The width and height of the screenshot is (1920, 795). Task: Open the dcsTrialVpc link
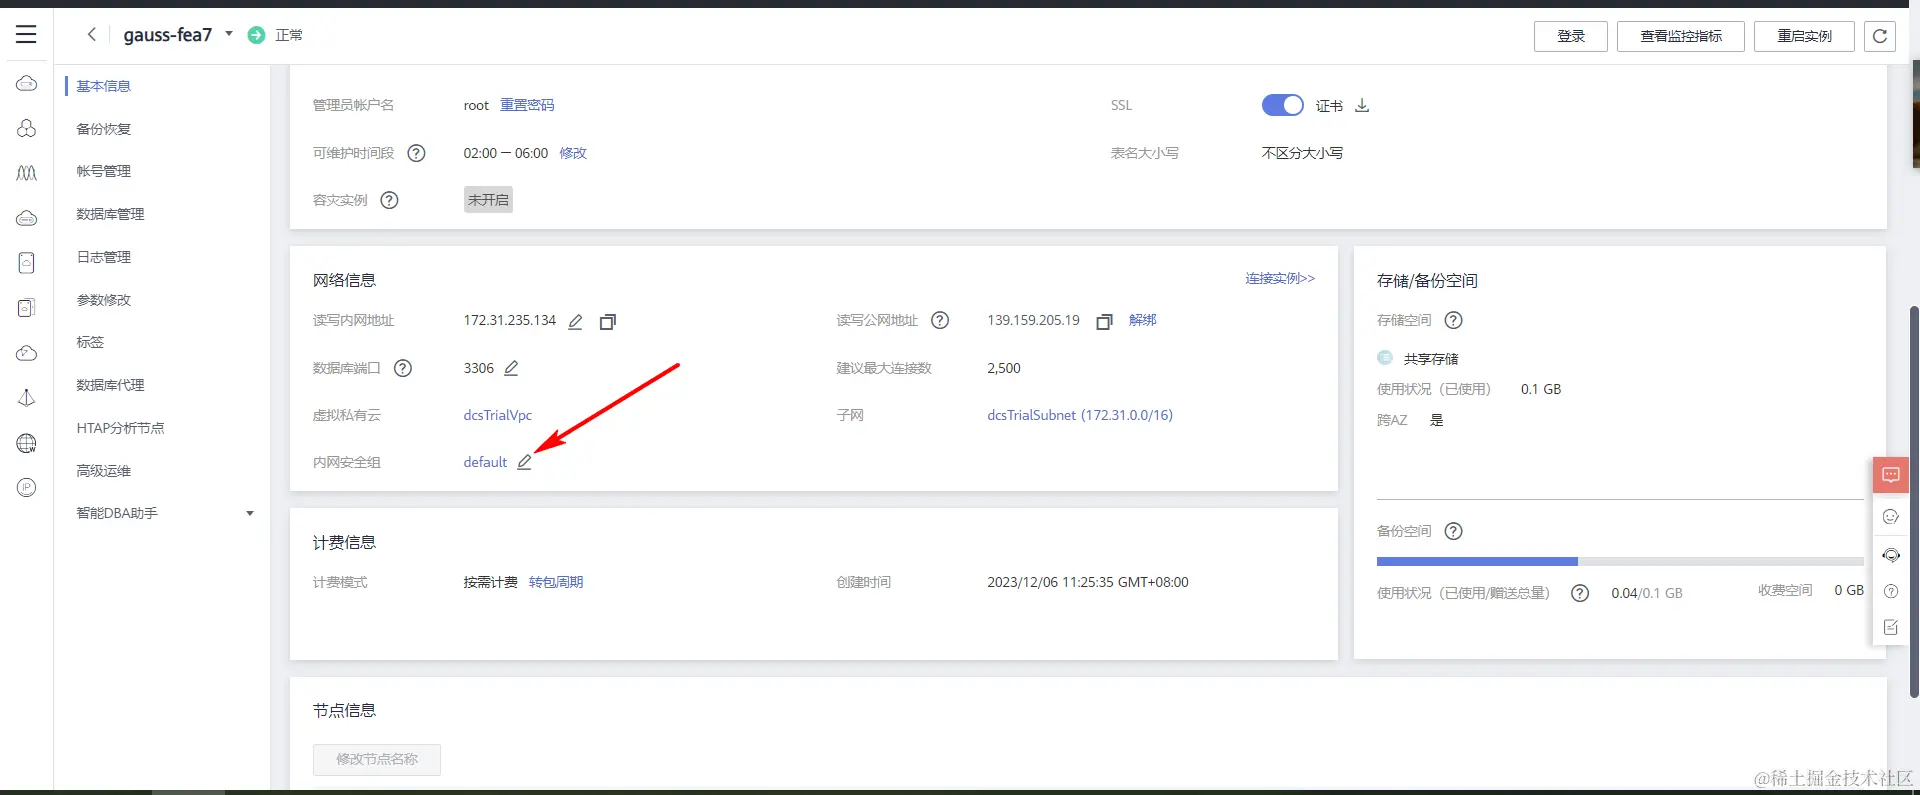[x=498, y=415]
